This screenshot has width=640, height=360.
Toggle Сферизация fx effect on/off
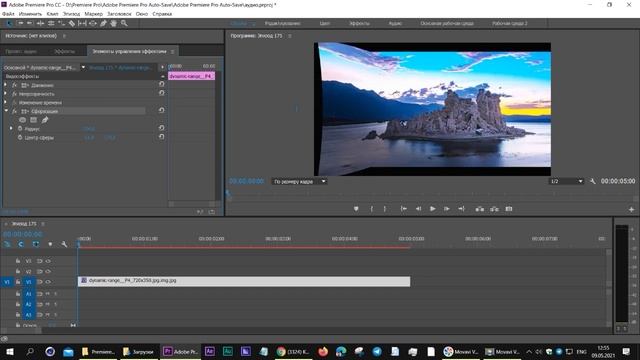[14, 111]
